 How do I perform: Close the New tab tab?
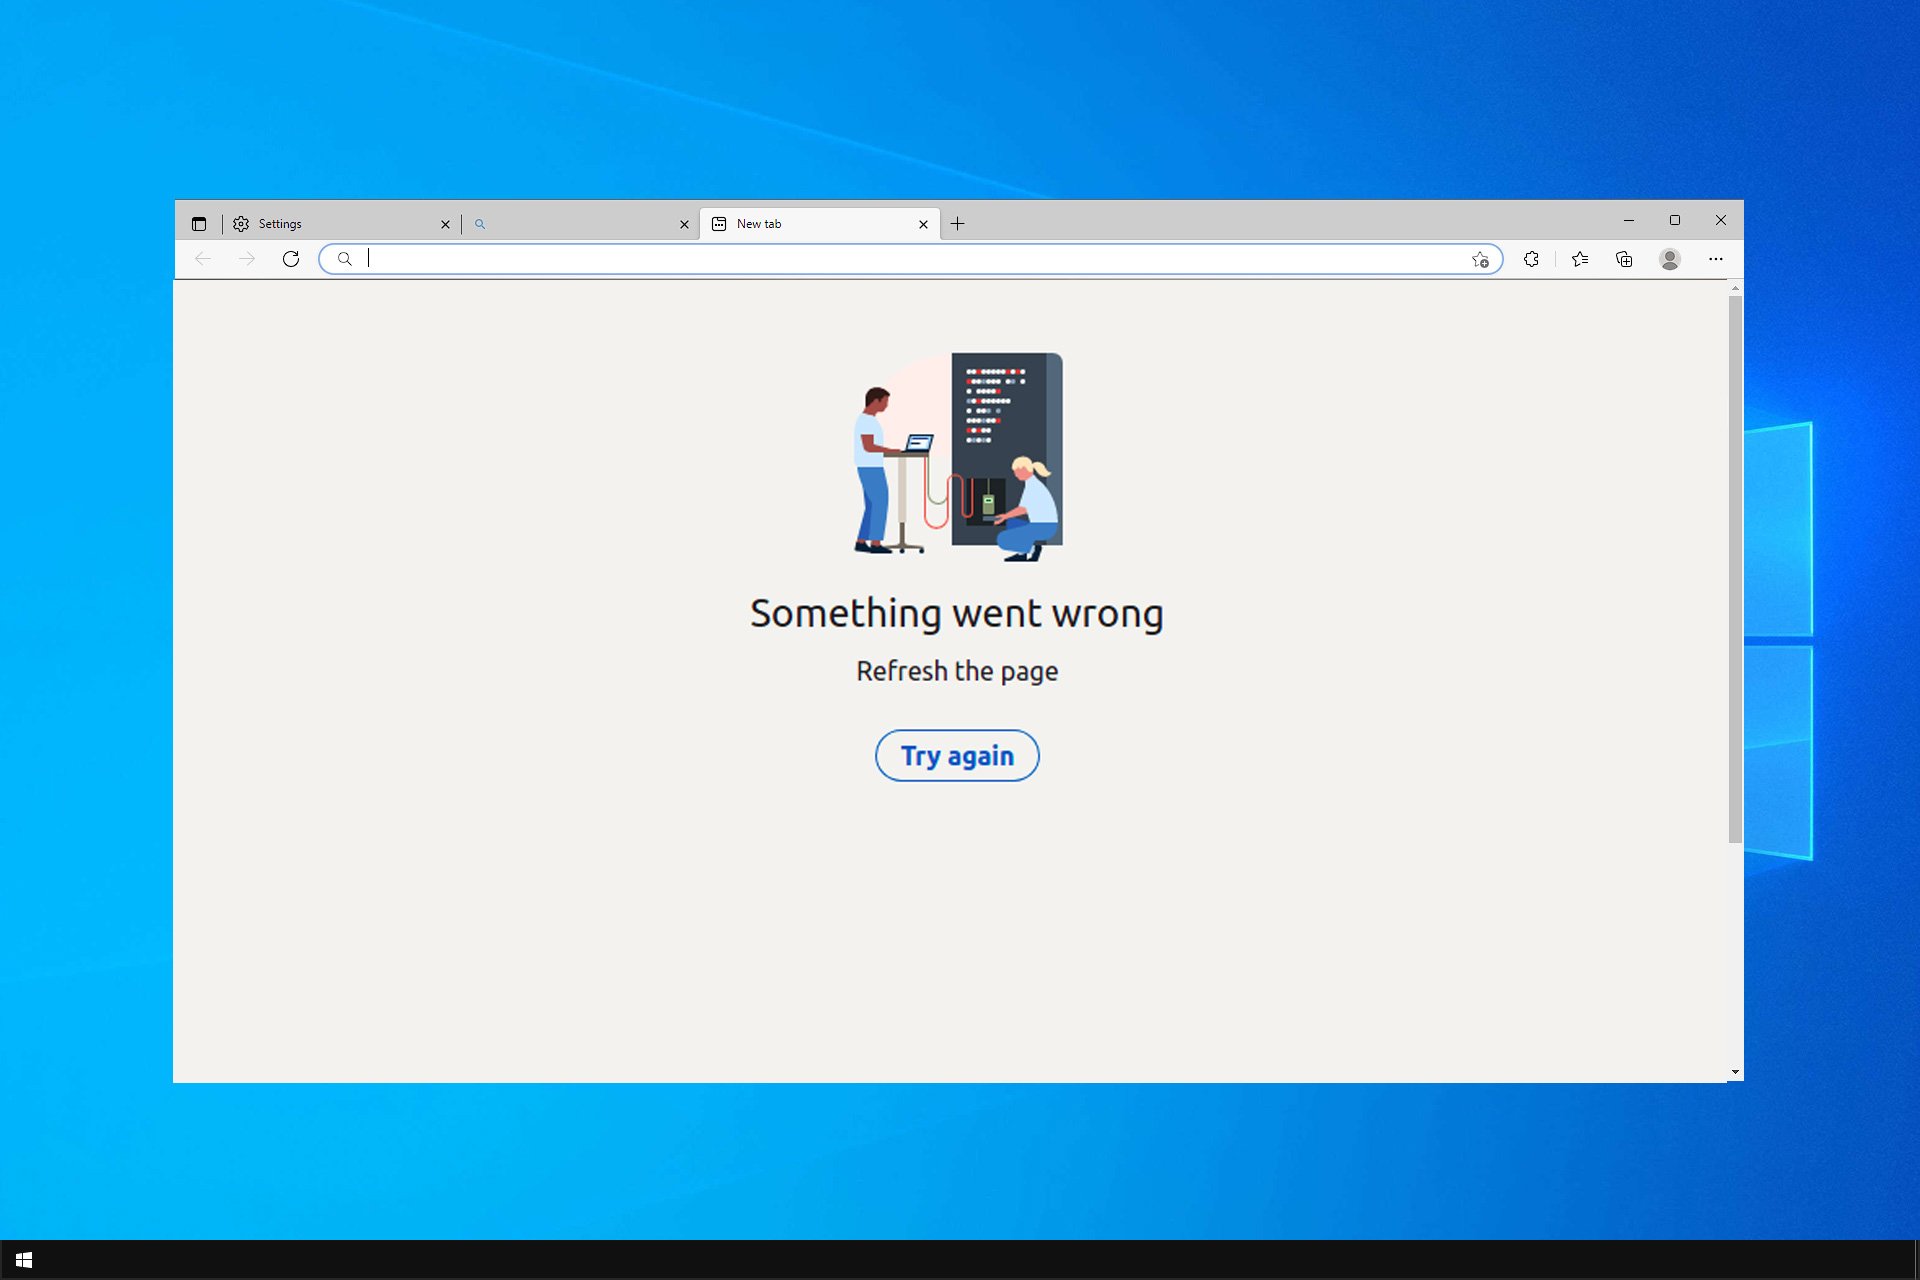tap(923, 225)
